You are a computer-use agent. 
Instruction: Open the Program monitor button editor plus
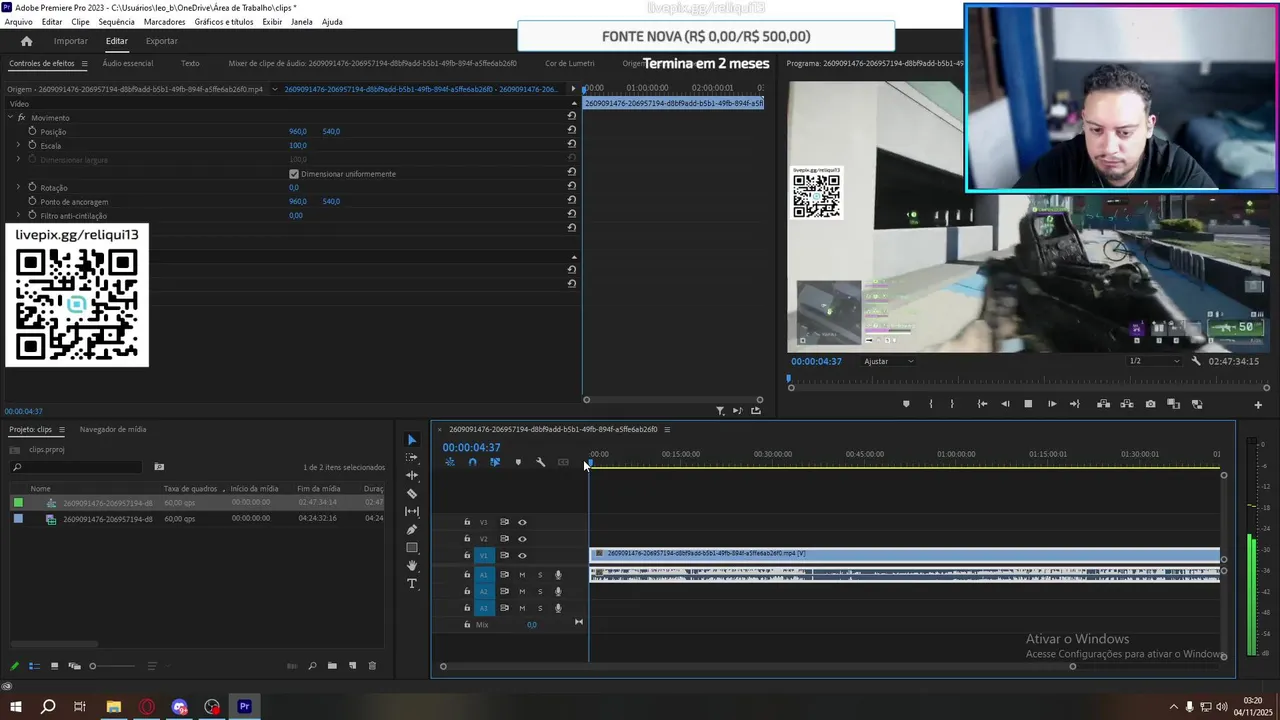(1258, 405)
